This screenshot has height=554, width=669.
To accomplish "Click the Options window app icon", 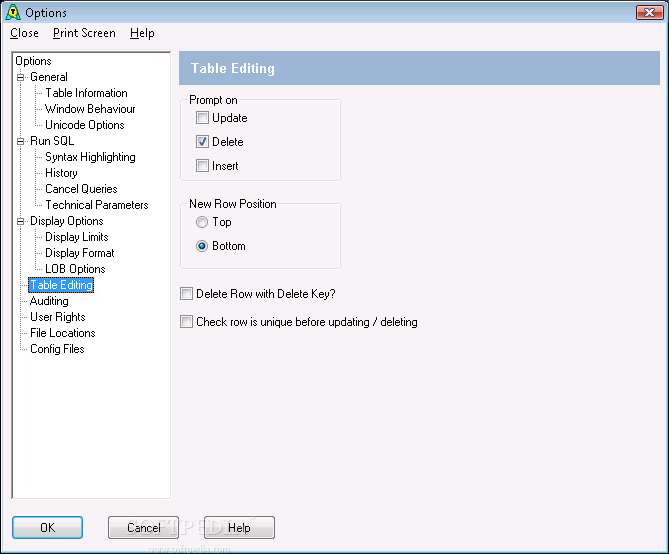I will 13,12.
